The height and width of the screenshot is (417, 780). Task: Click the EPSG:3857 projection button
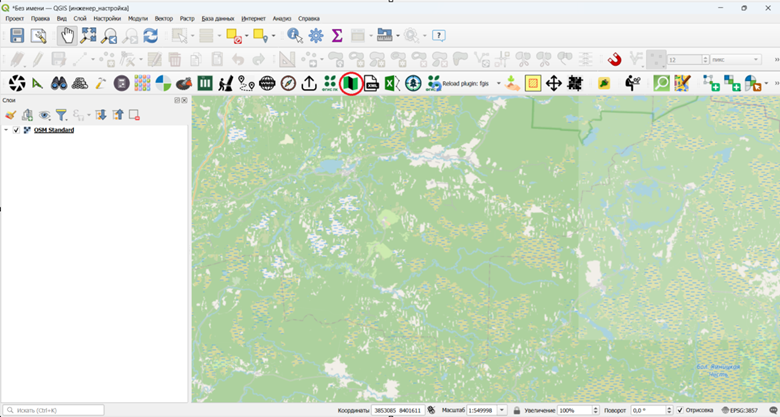(740, 411)
